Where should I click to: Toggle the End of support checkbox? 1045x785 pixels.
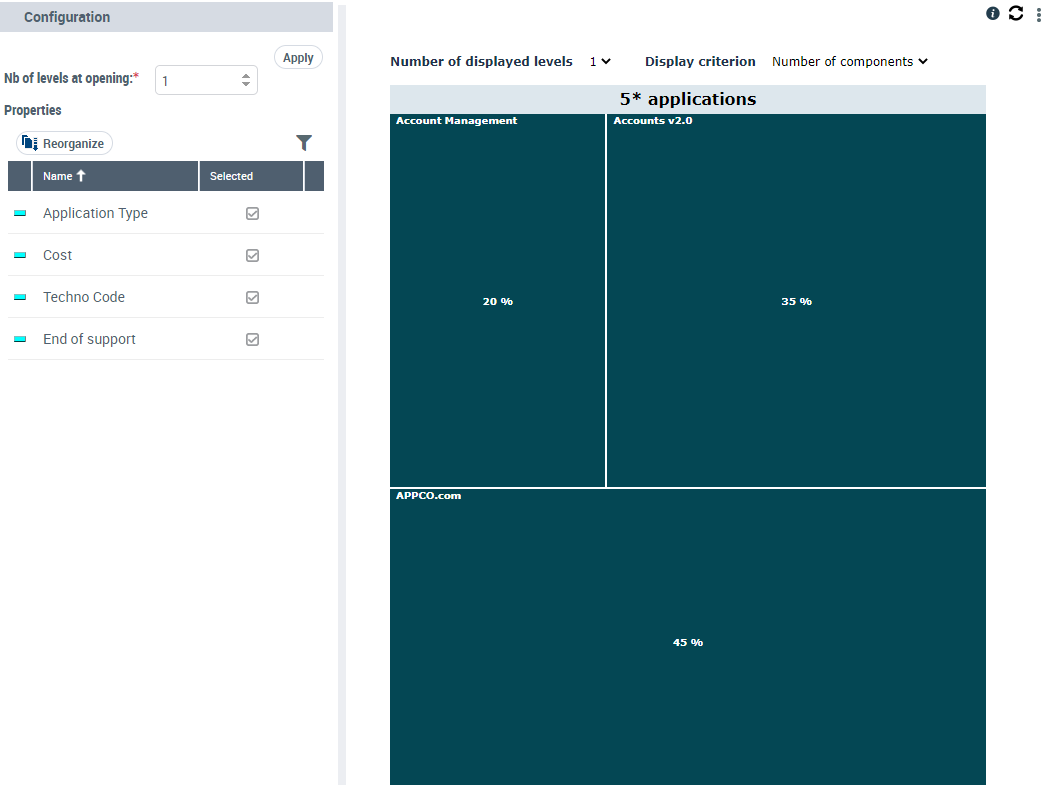[252, 340]
